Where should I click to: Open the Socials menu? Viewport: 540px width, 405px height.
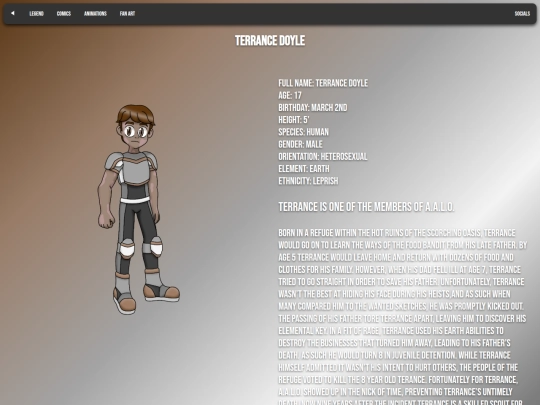[x=522, y=13]
